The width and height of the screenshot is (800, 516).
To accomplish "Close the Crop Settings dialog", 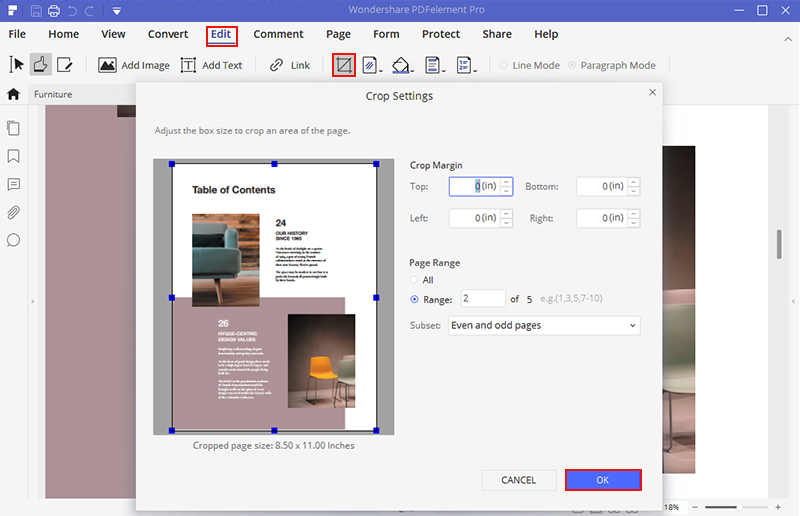I will 652,92.
